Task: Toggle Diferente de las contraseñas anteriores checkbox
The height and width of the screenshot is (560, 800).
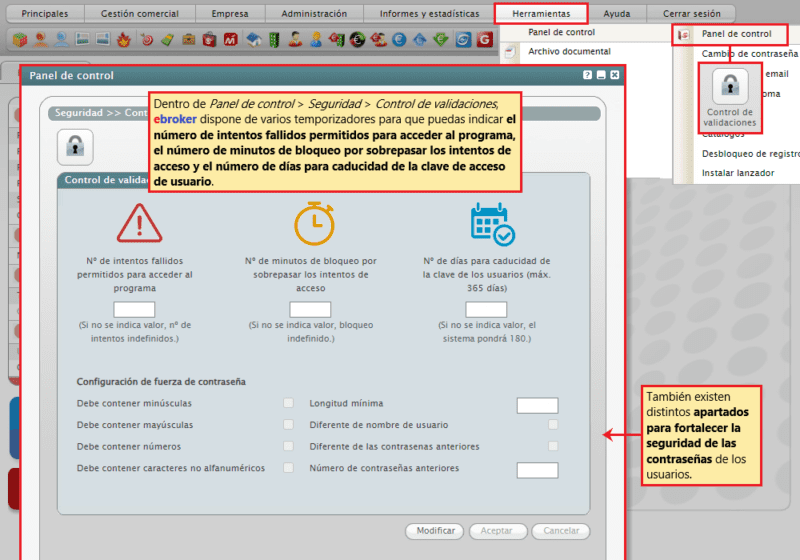Action: [x=553, y=446]
